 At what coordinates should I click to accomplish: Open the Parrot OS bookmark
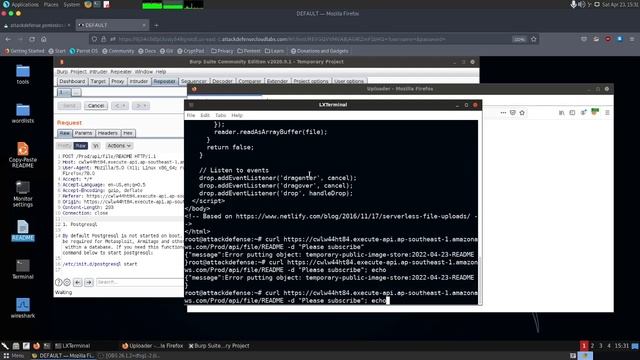[84, 51]
